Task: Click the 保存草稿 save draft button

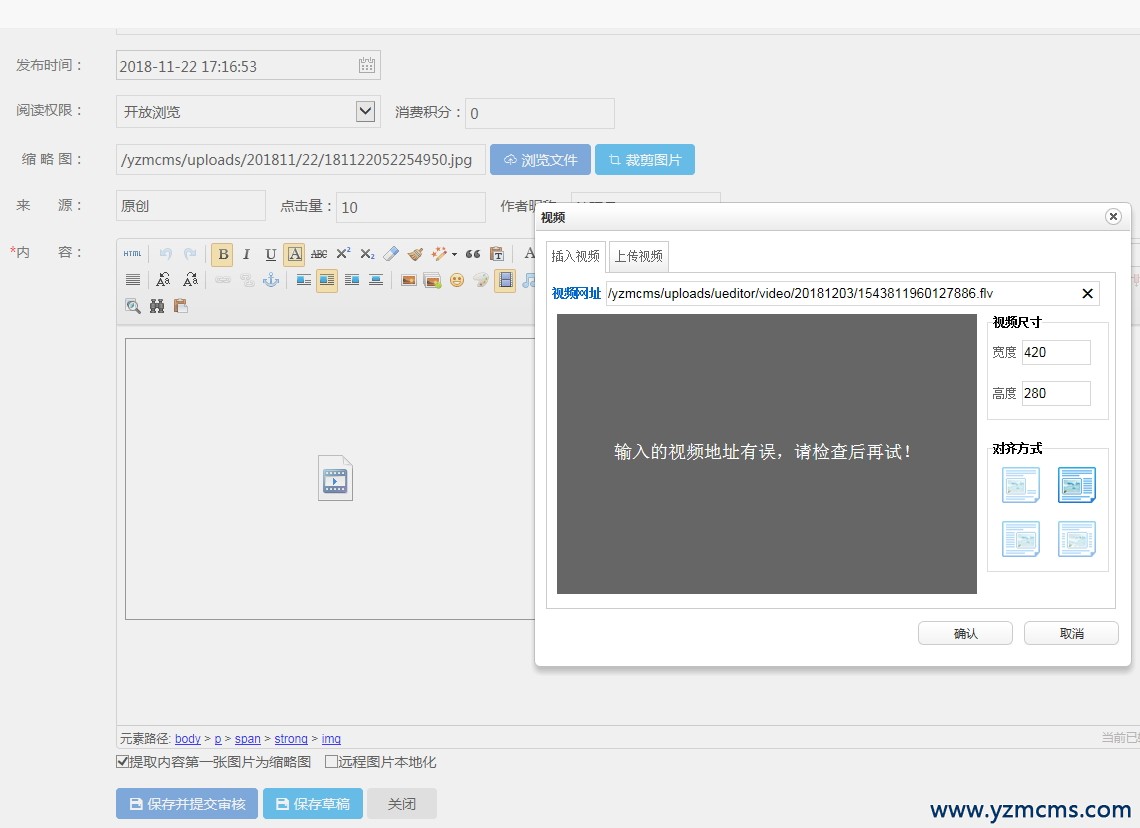Action: point(313,803)
